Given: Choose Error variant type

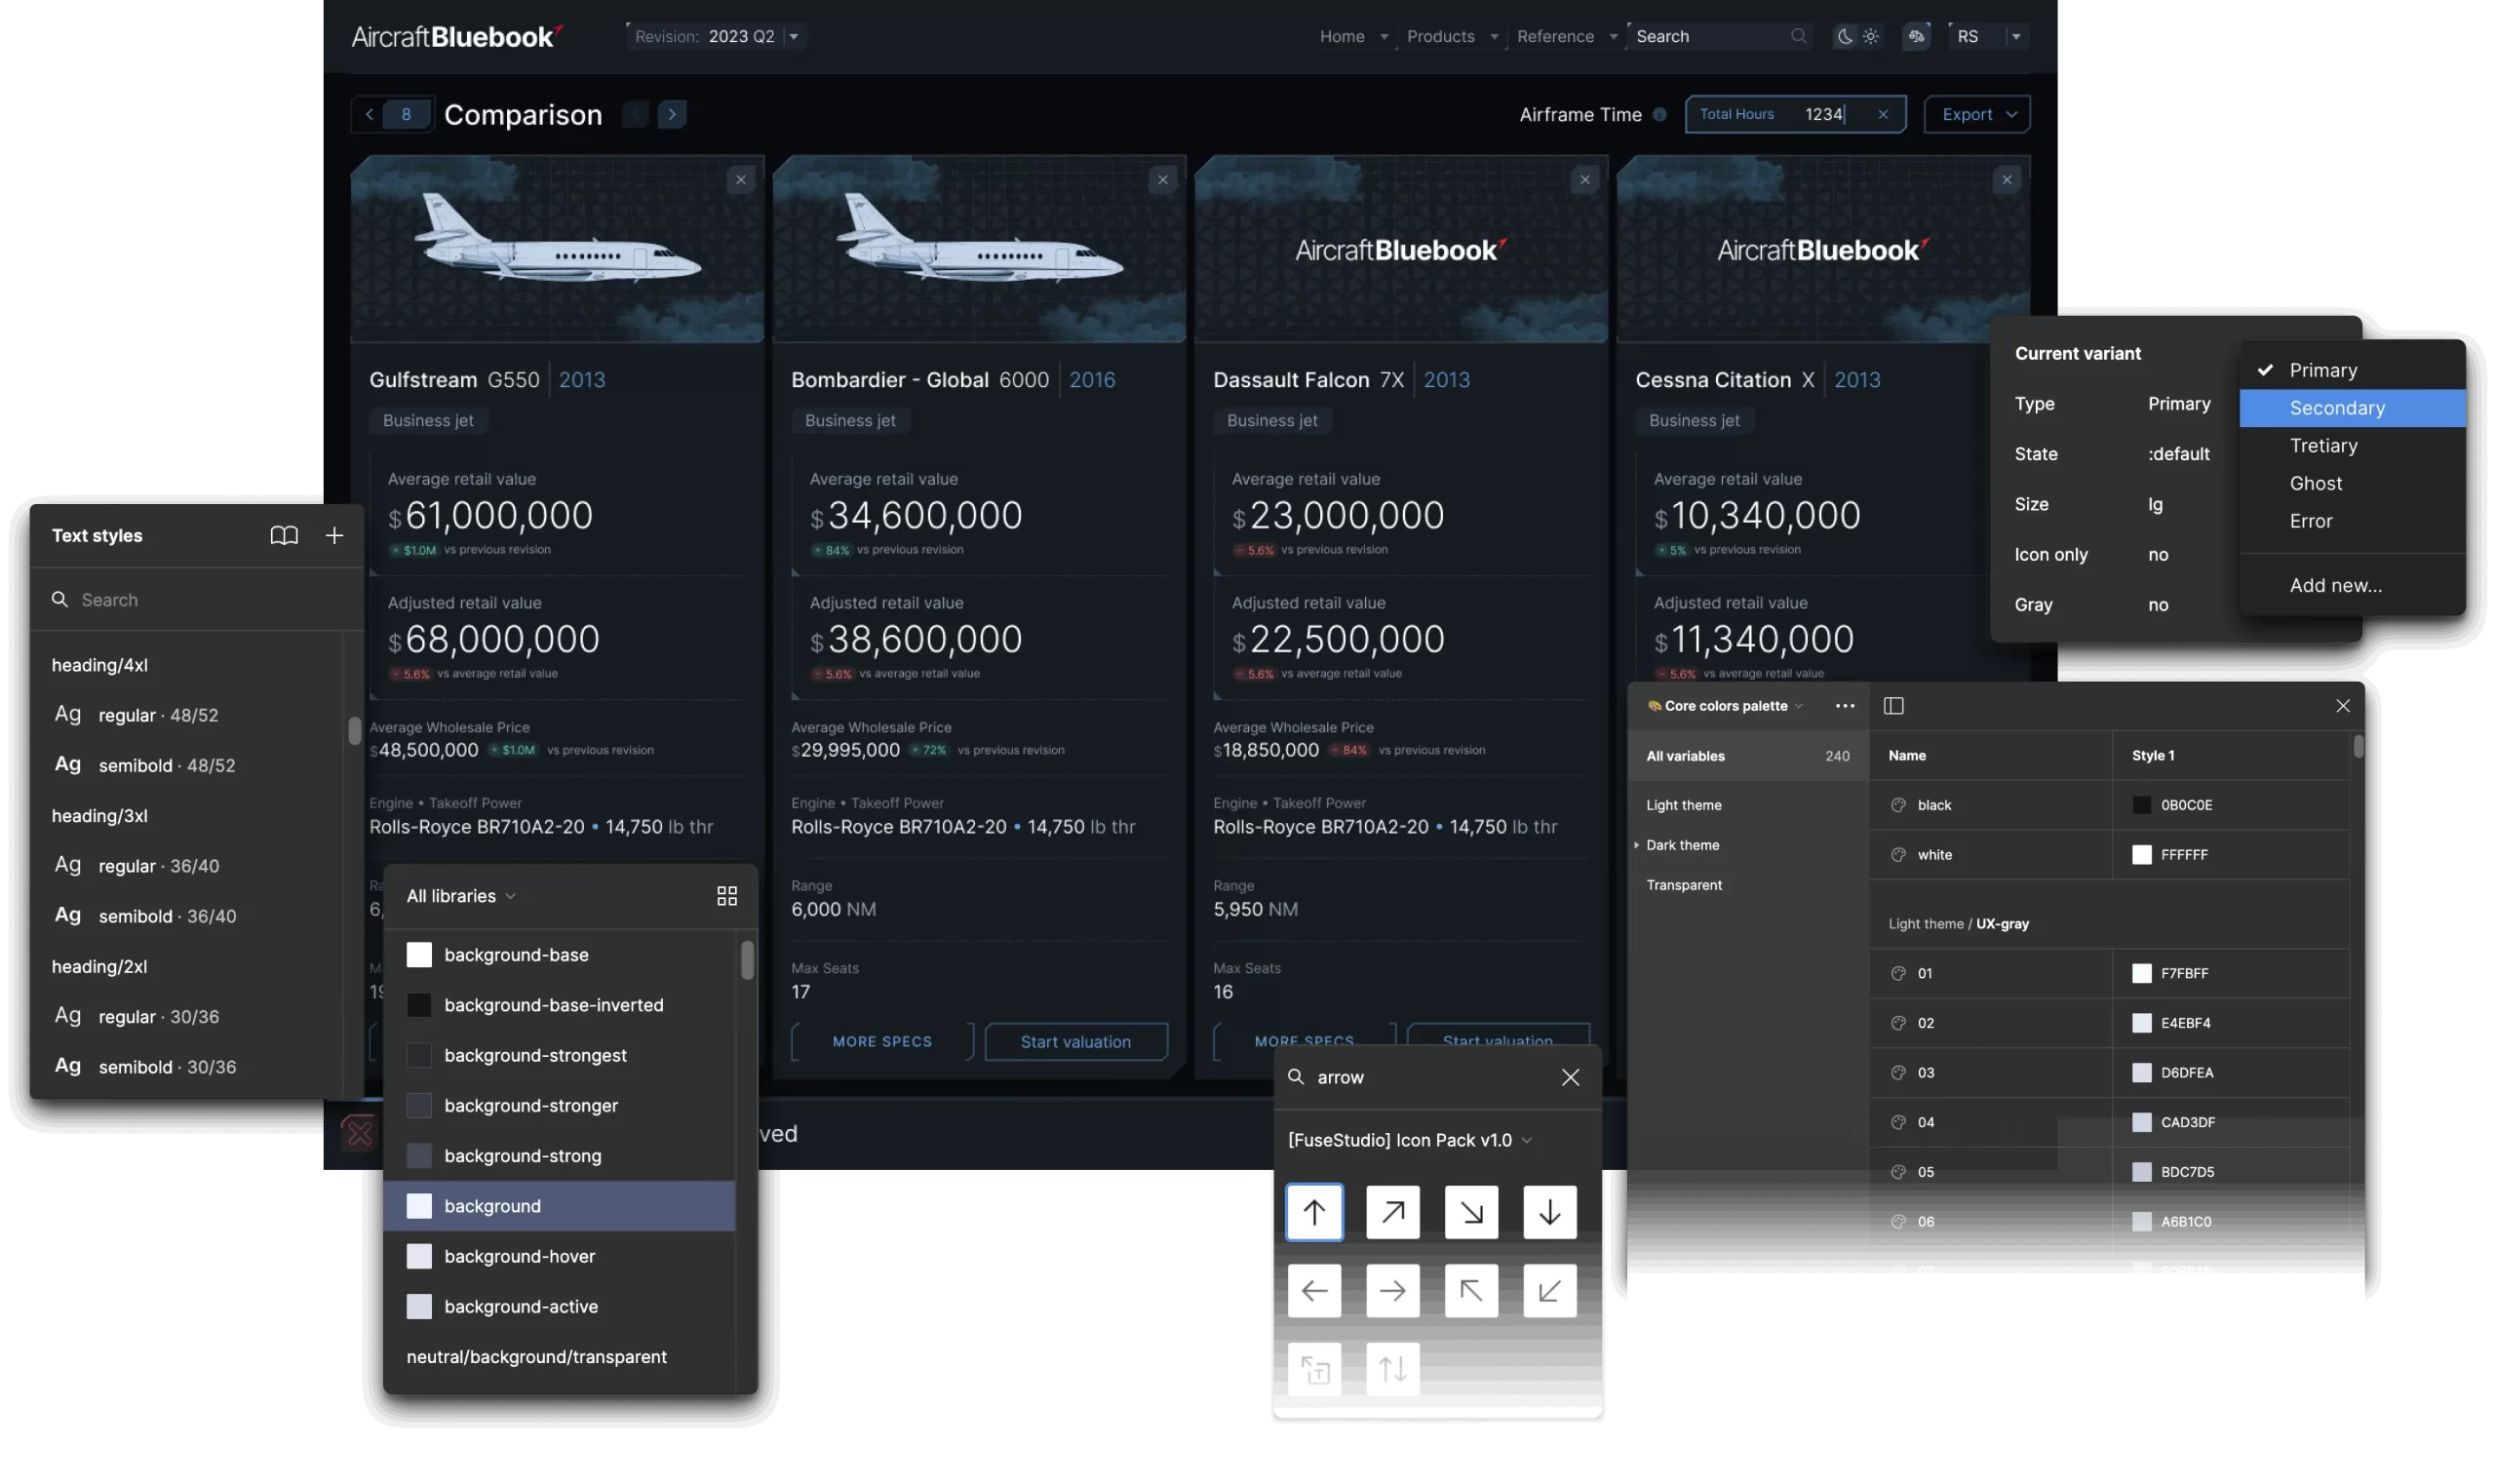Looking at the screenshot, I should pyautogui.click(x=2351, y=521).
